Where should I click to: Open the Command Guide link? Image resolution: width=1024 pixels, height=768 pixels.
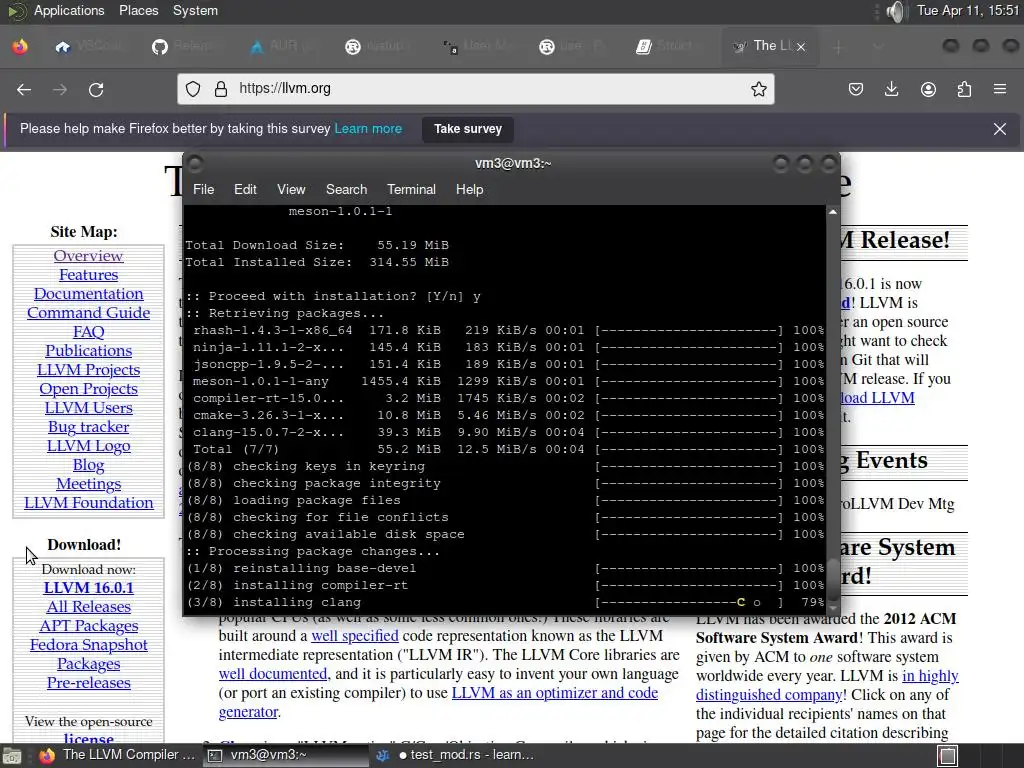click(88, 313)
